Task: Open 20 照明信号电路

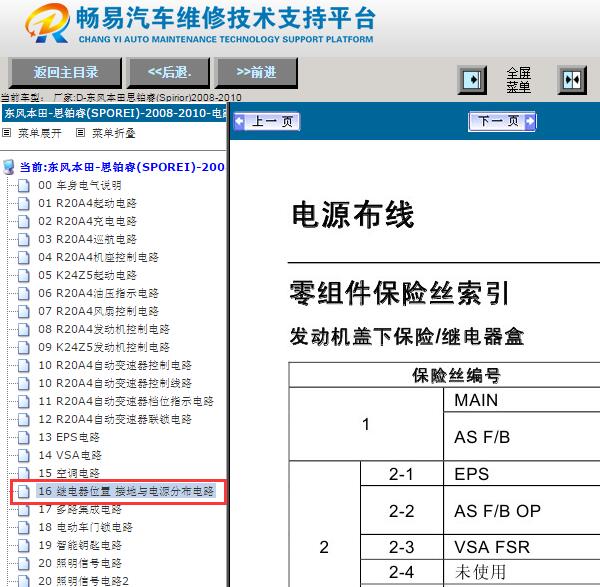Action: pyautogui.click(x=80, y=563)
